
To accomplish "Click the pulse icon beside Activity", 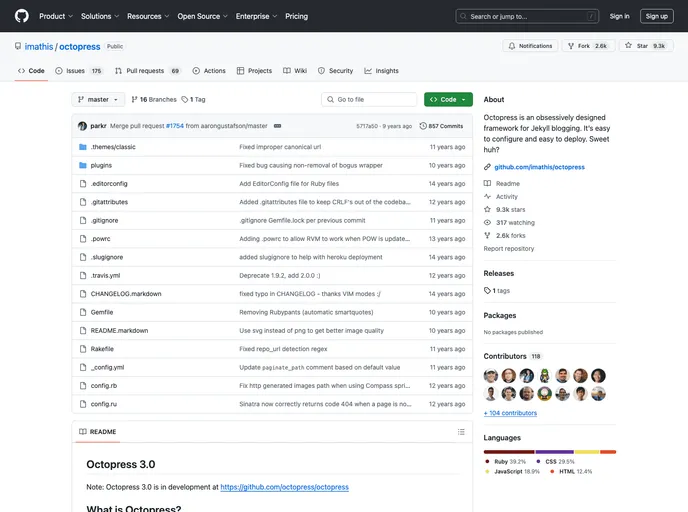I will click(487, 197).
